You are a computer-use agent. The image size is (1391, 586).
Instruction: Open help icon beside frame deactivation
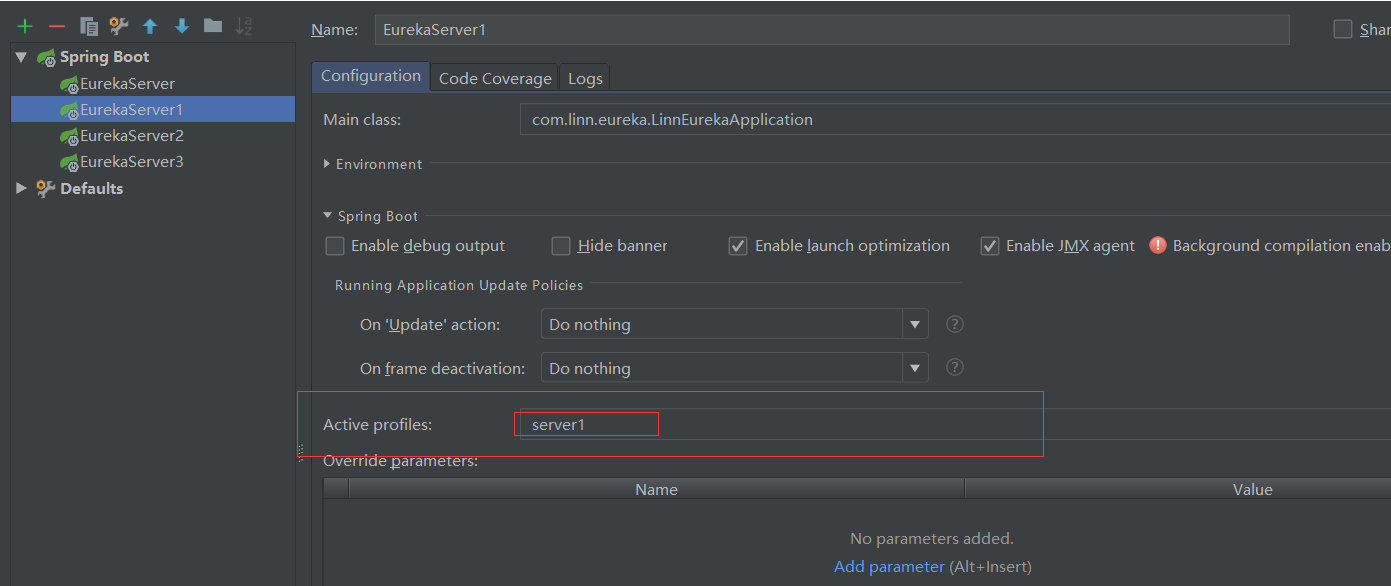955,368
